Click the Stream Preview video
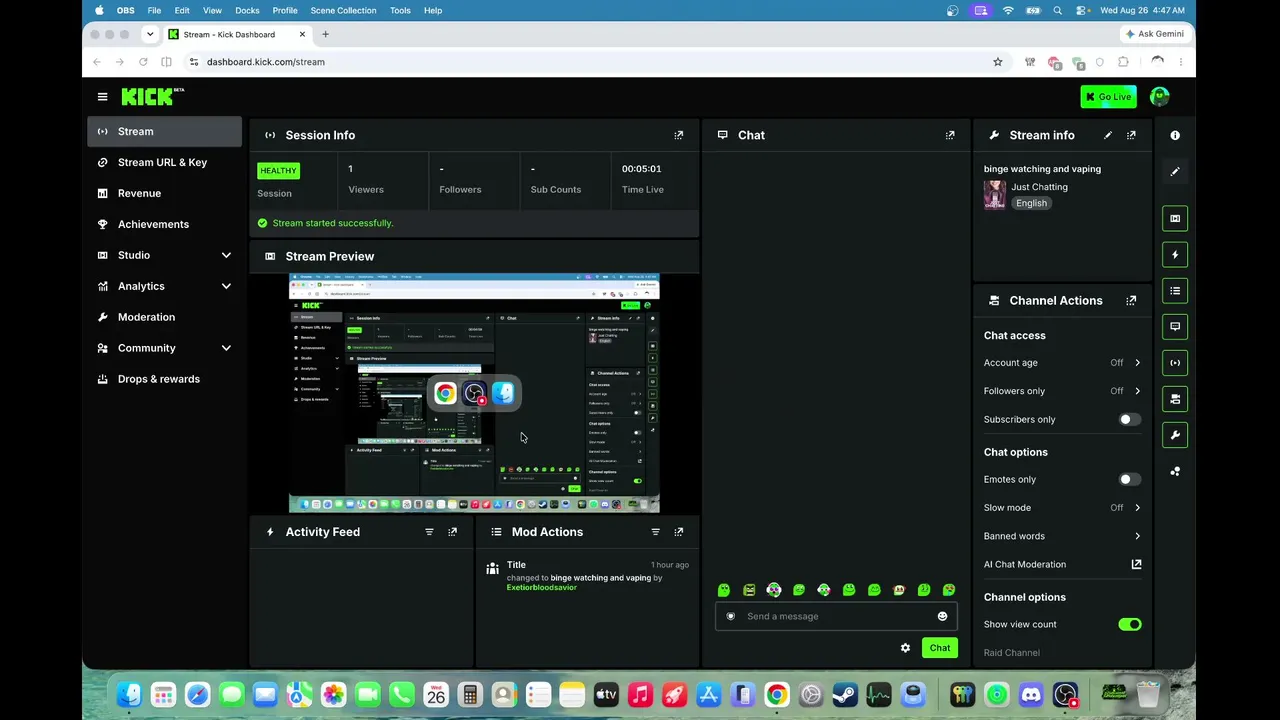 point(474,393)
